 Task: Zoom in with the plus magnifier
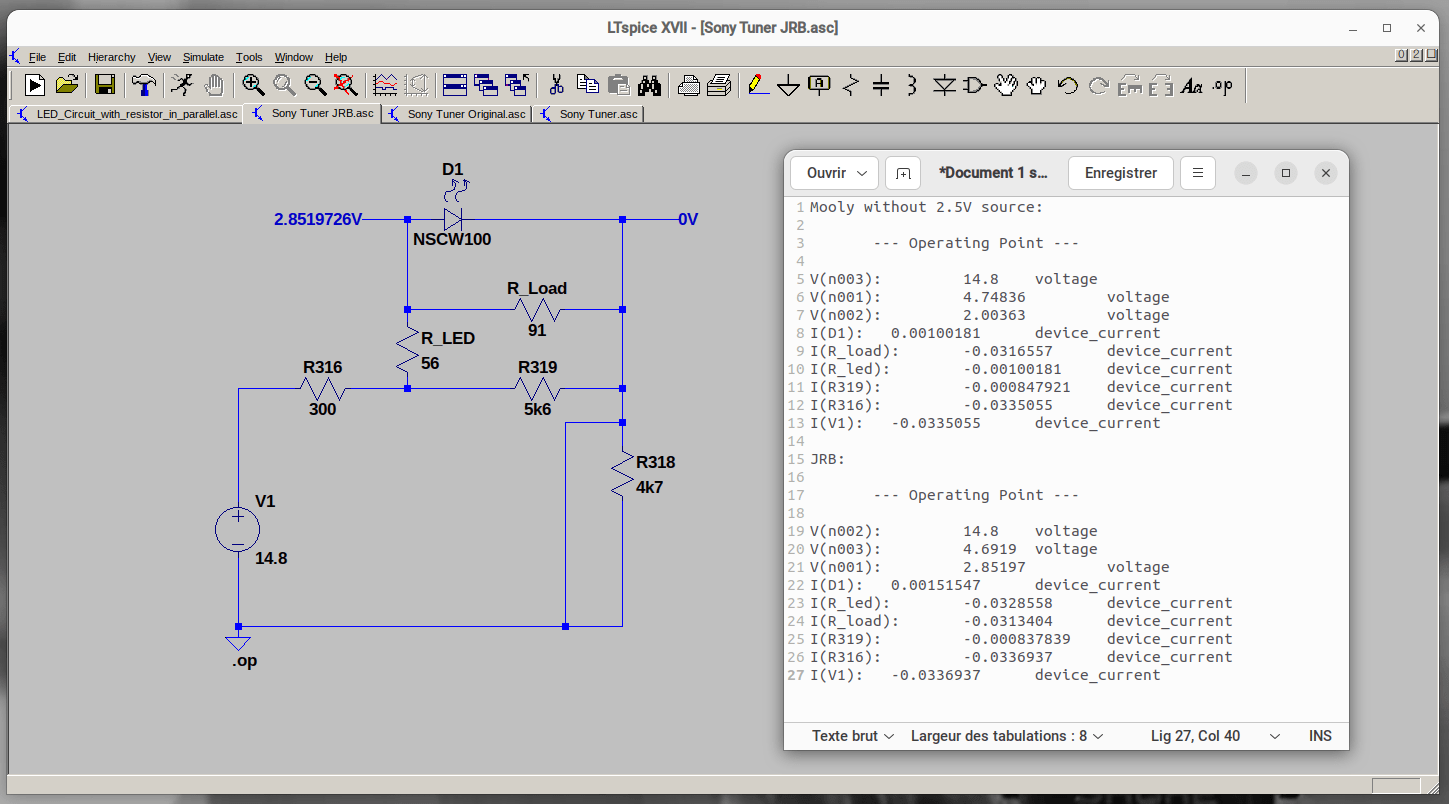(x=253, y=85)
